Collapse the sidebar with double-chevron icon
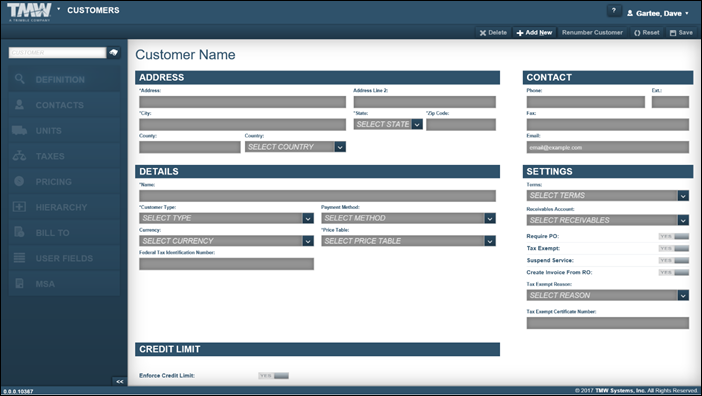This screenshot has width=702, height=396. point(120,382)
